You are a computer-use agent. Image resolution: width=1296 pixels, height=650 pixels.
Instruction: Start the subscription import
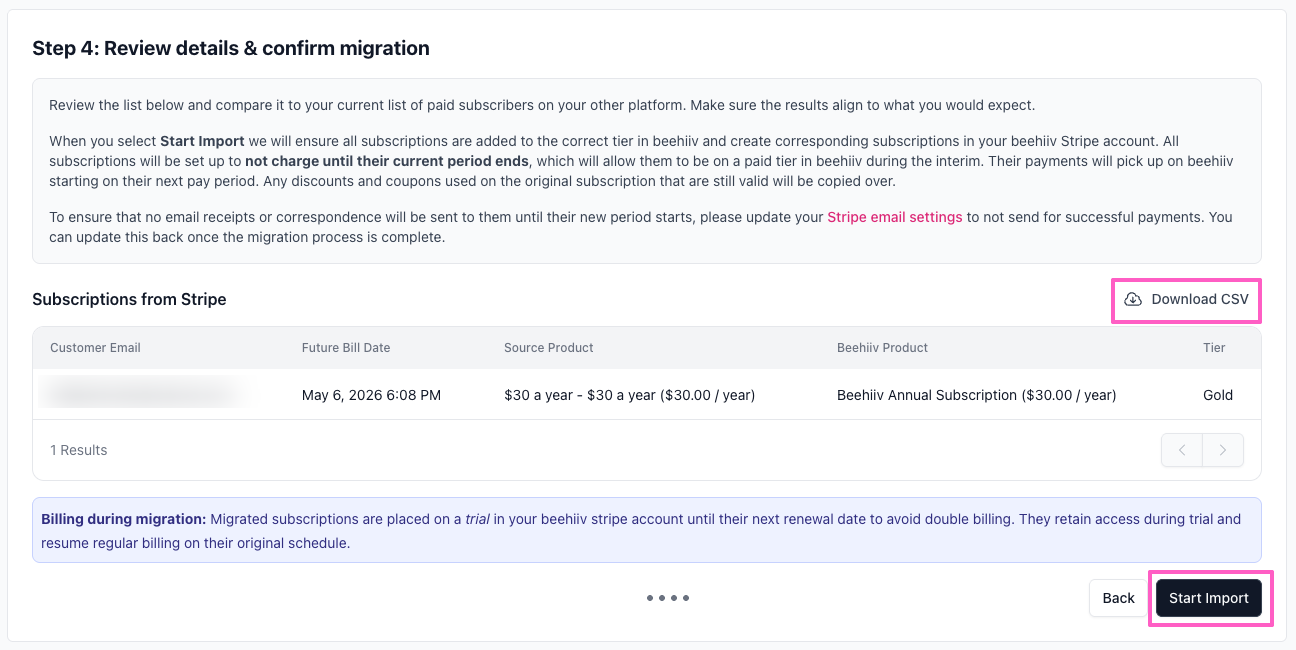[1208, 598]
